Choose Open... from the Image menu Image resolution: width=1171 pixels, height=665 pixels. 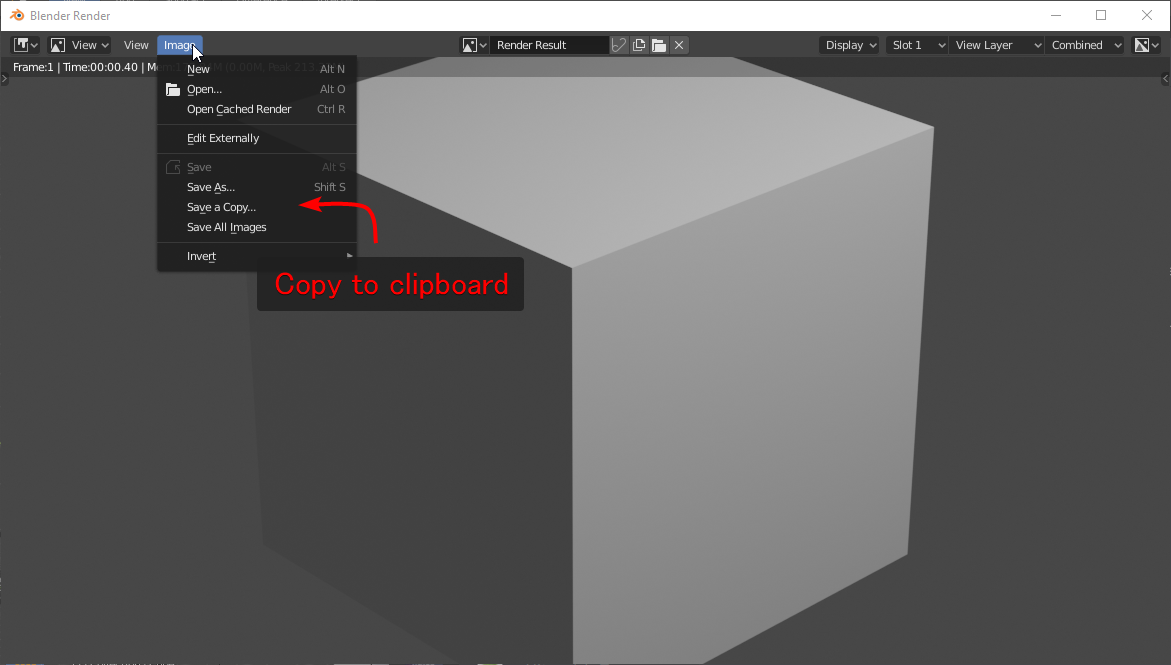point(256,89)
